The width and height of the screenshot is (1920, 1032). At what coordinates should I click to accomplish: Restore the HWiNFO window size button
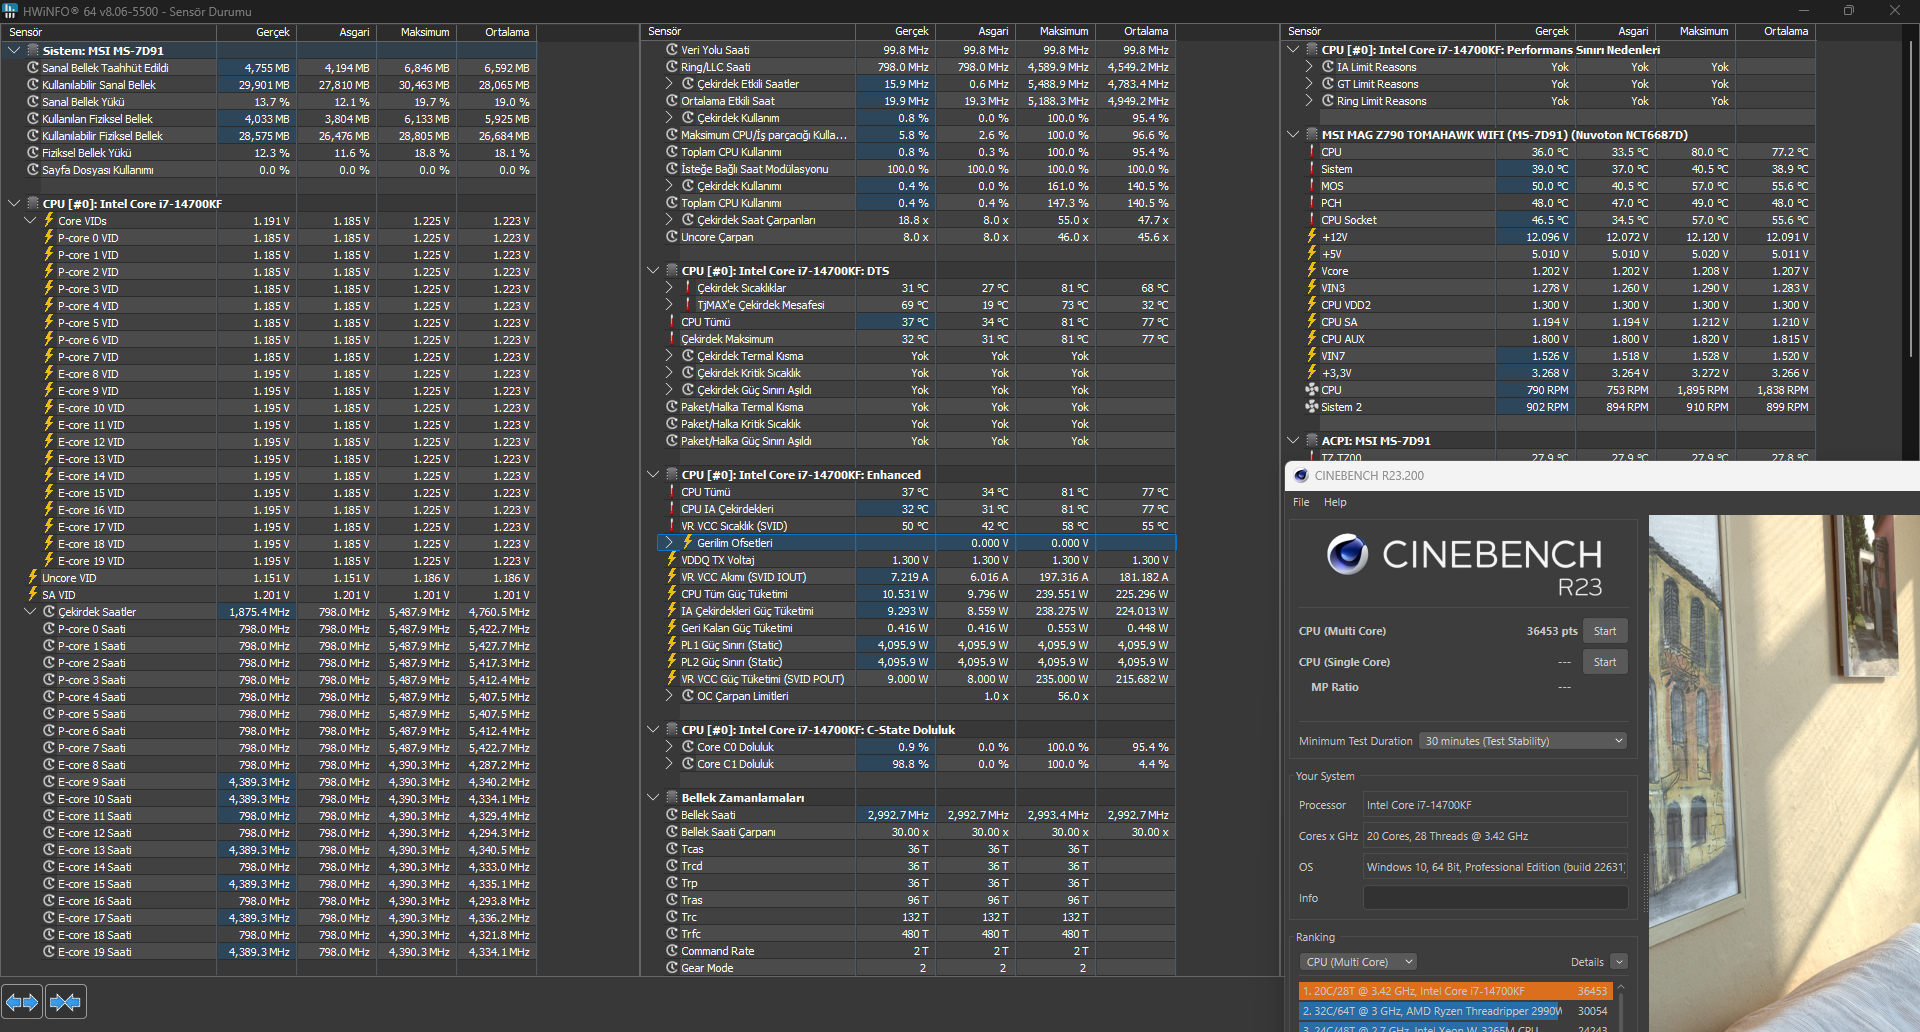coord(1849,11)
